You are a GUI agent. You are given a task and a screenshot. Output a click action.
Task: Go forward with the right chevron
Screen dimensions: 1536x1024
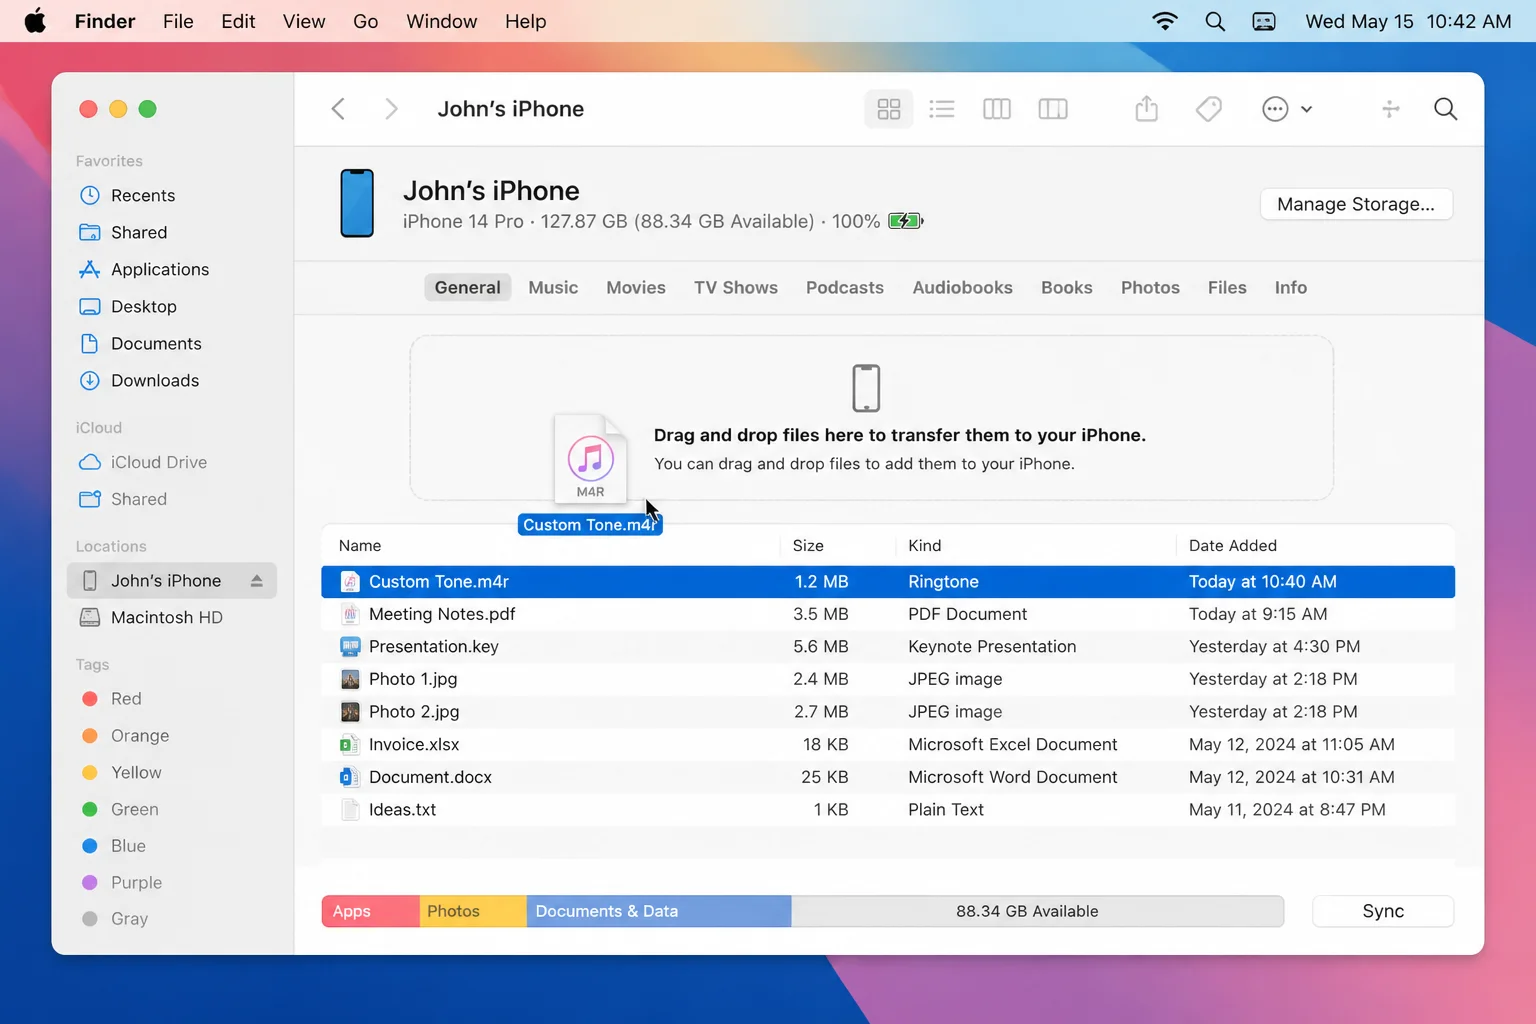[x=391, y=109]
